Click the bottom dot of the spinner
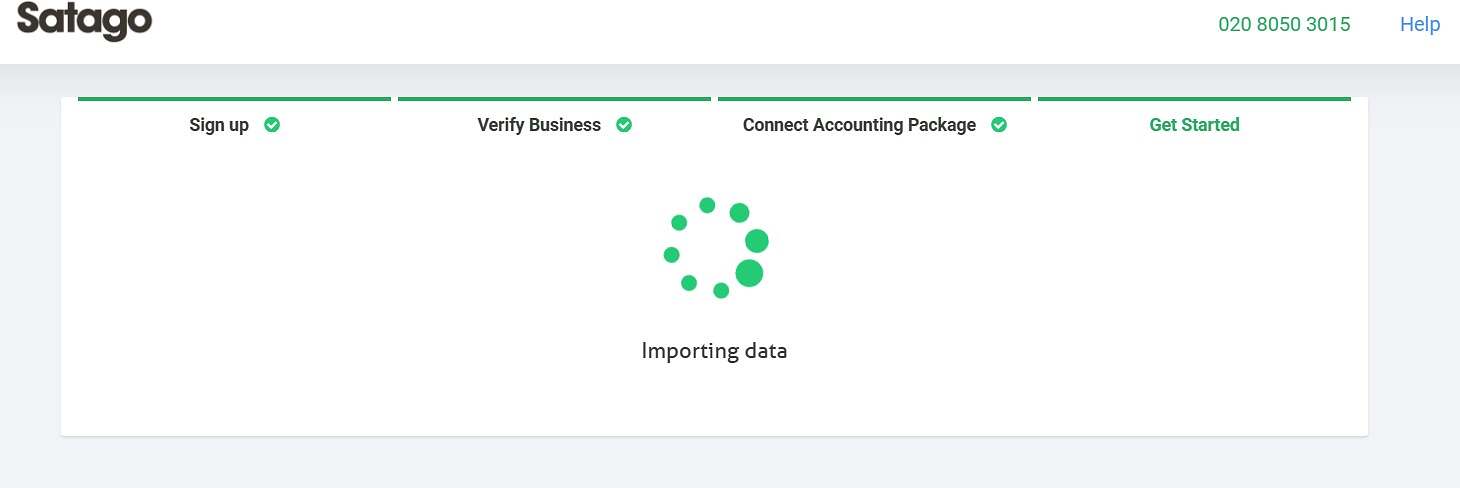This screenshot has height=488, width=1460. coord(721,290)
